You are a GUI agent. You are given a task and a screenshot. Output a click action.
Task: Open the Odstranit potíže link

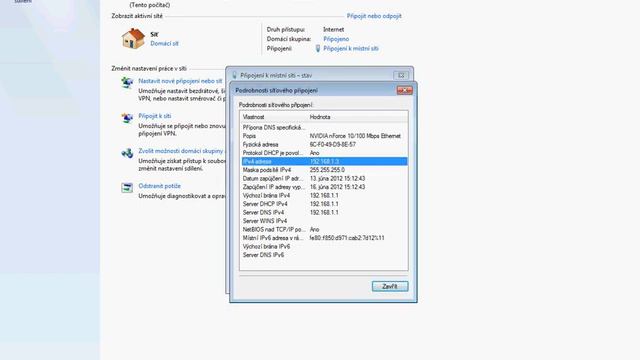point(159,186)
